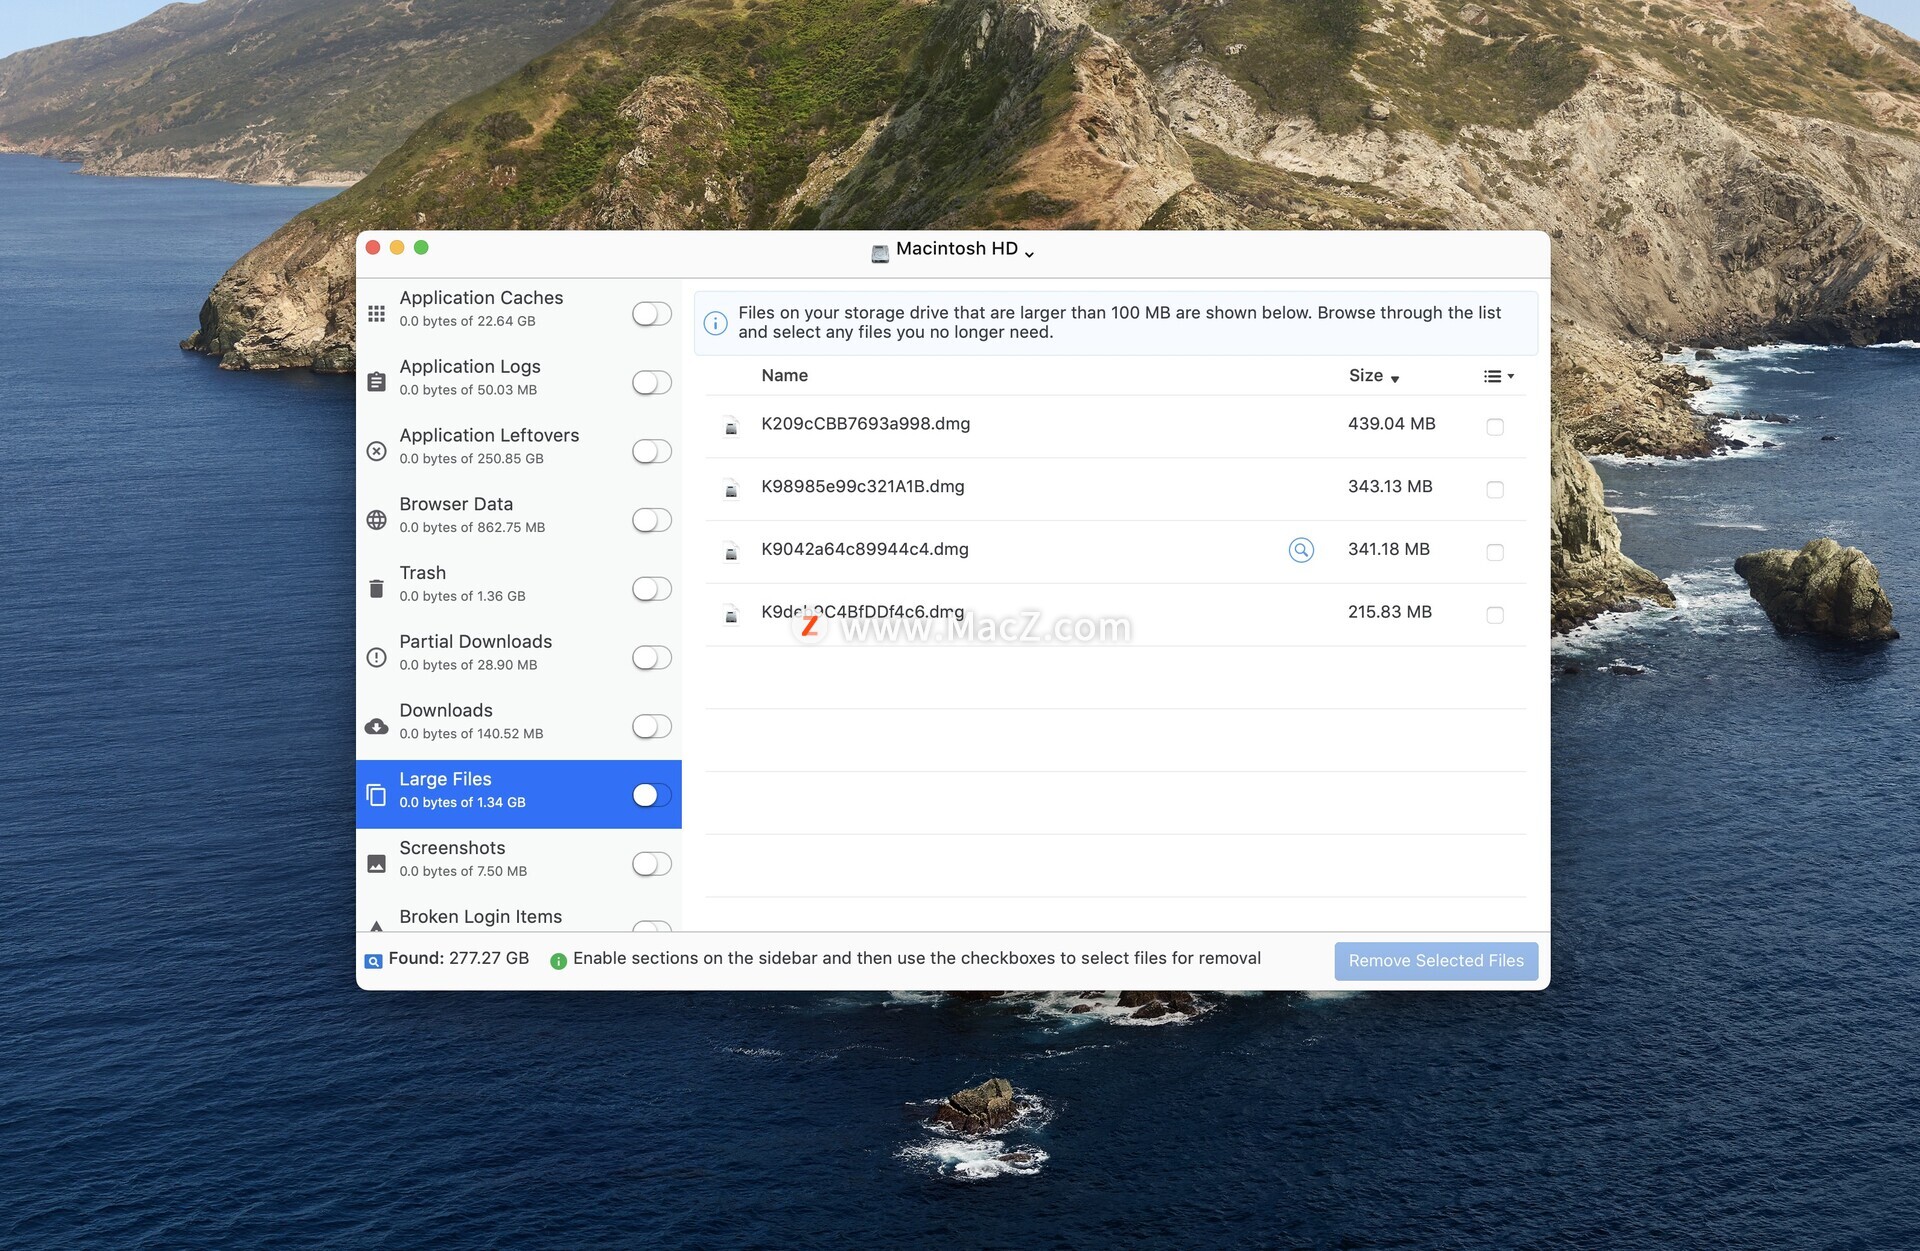The image size is (1920, 1251).
Task: Click the Trash bin icon in sidebar
Action: pos(376,589)
